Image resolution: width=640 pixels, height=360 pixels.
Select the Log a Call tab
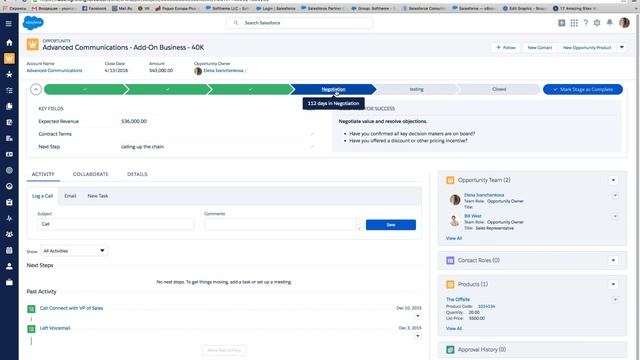pos(42,196)
